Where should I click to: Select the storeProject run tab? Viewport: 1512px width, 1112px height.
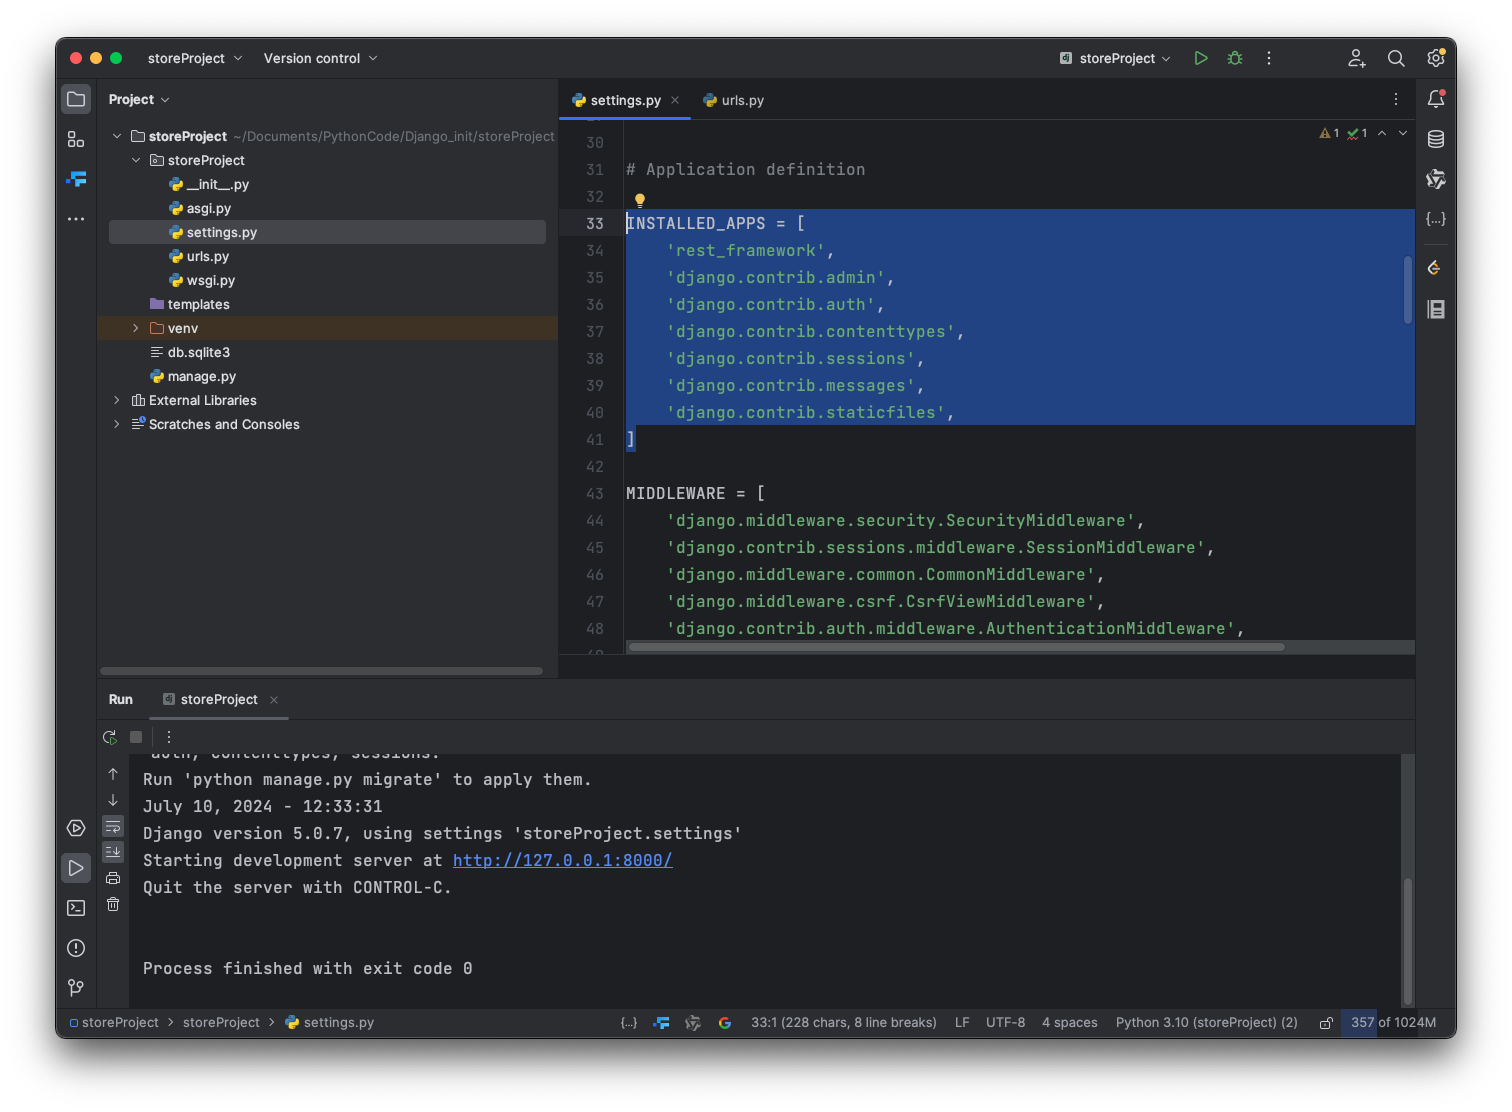[x=218, y=699]
